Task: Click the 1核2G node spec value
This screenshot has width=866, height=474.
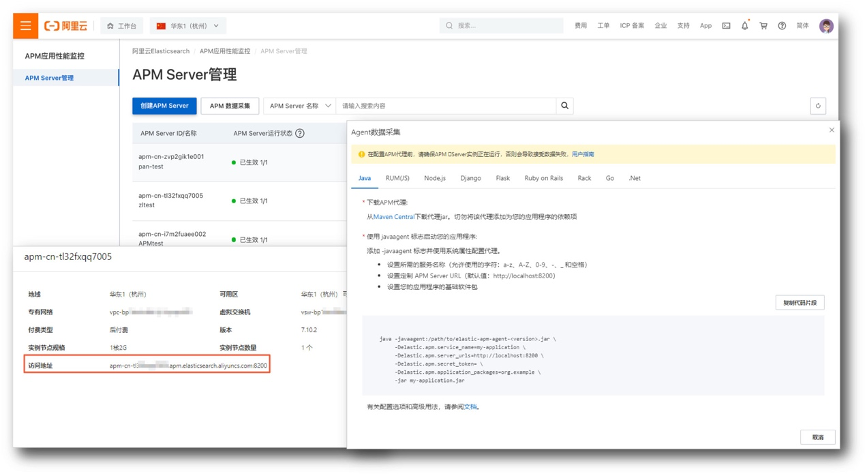Action: pyautogui.click(x=118, y=347)
